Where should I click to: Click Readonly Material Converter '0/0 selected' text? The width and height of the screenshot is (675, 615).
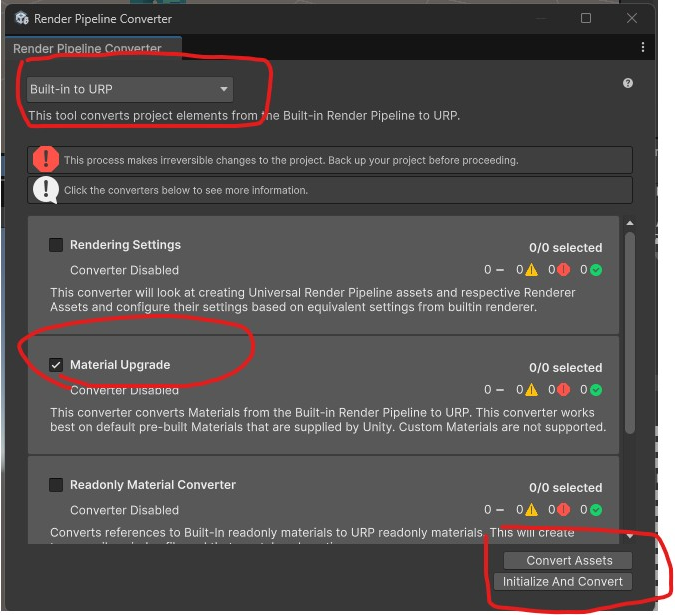point(566,488)
